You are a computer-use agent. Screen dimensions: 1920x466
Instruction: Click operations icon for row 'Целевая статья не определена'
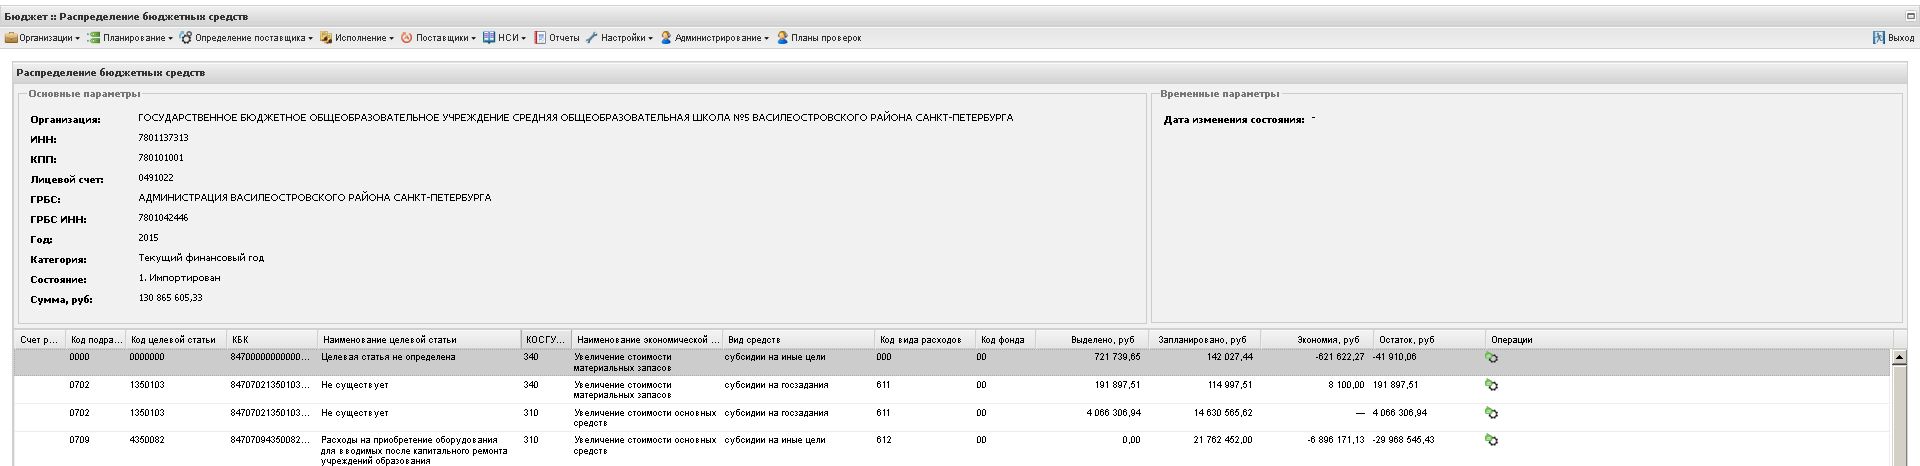point(1492,358)
